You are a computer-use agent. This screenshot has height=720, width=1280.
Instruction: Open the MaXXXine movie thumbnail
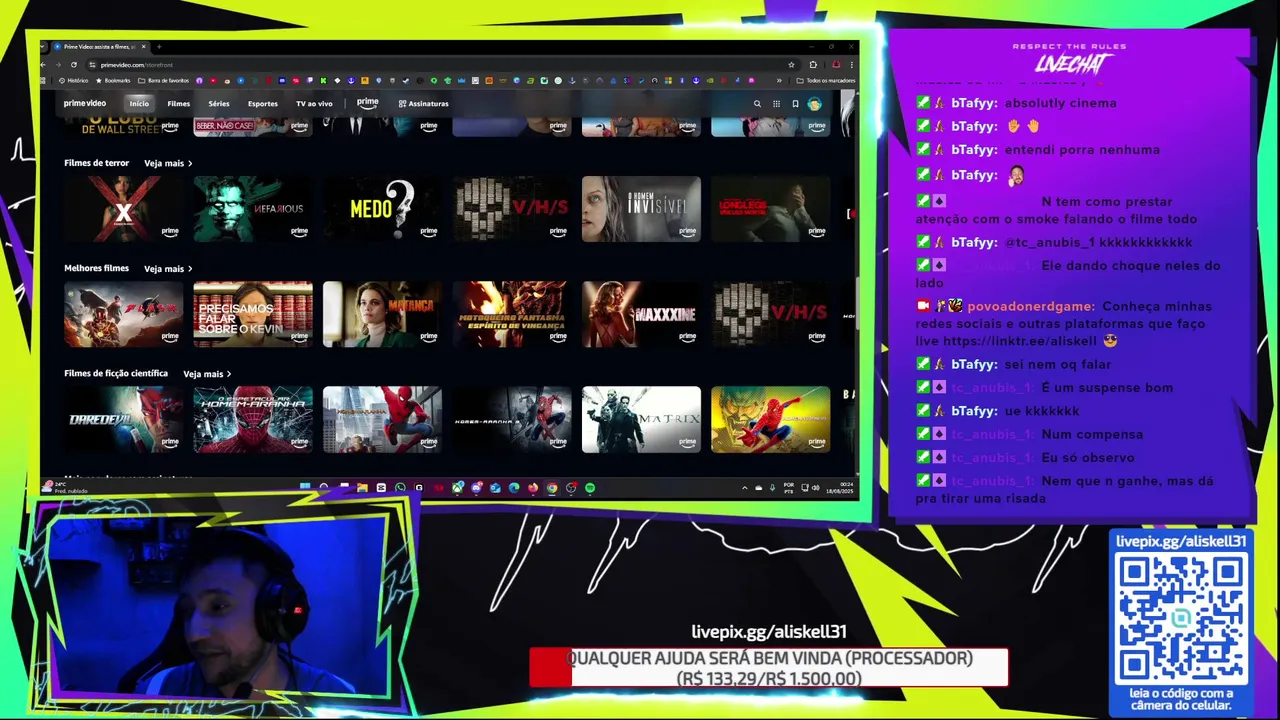click(641, 314)
